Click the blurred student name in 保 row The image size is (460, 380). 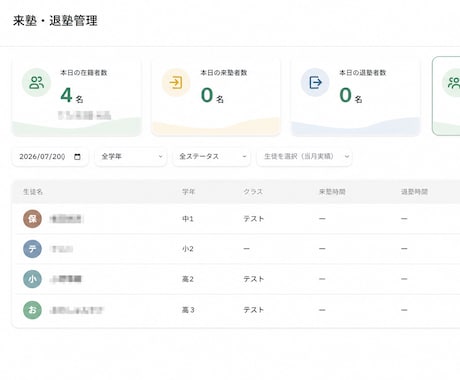pos(66,219)
